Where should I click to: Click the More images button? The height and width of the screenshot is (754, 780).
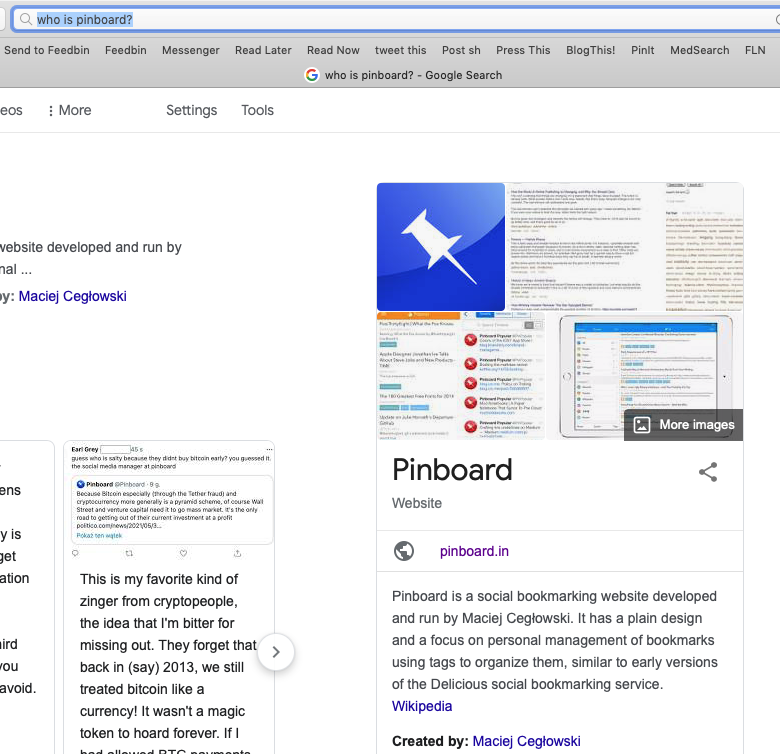tap(683, 425)
